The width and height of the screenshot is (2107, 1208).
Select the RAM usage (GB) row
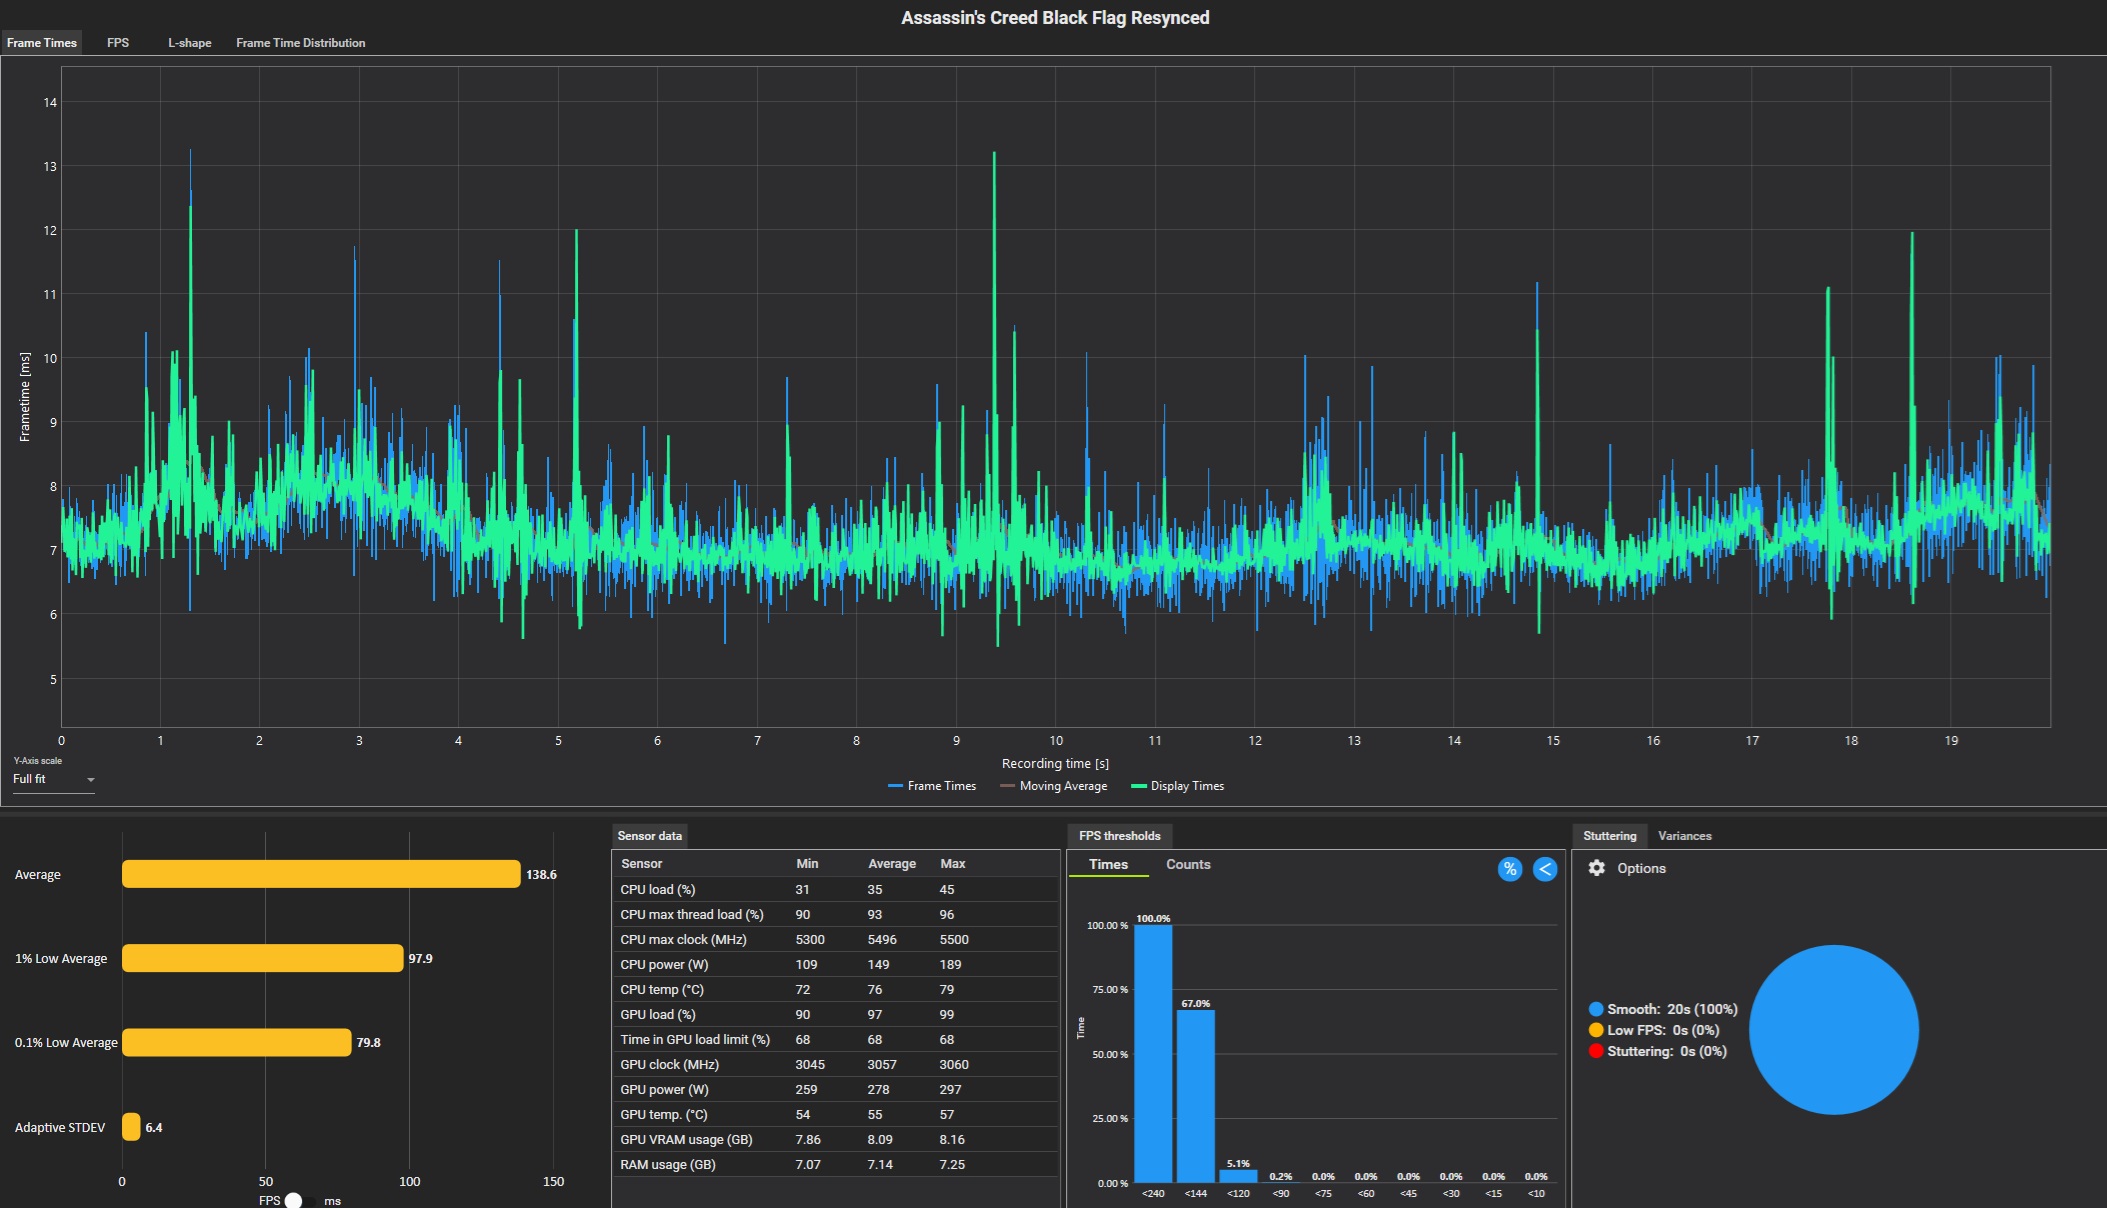click(835, 1165)
